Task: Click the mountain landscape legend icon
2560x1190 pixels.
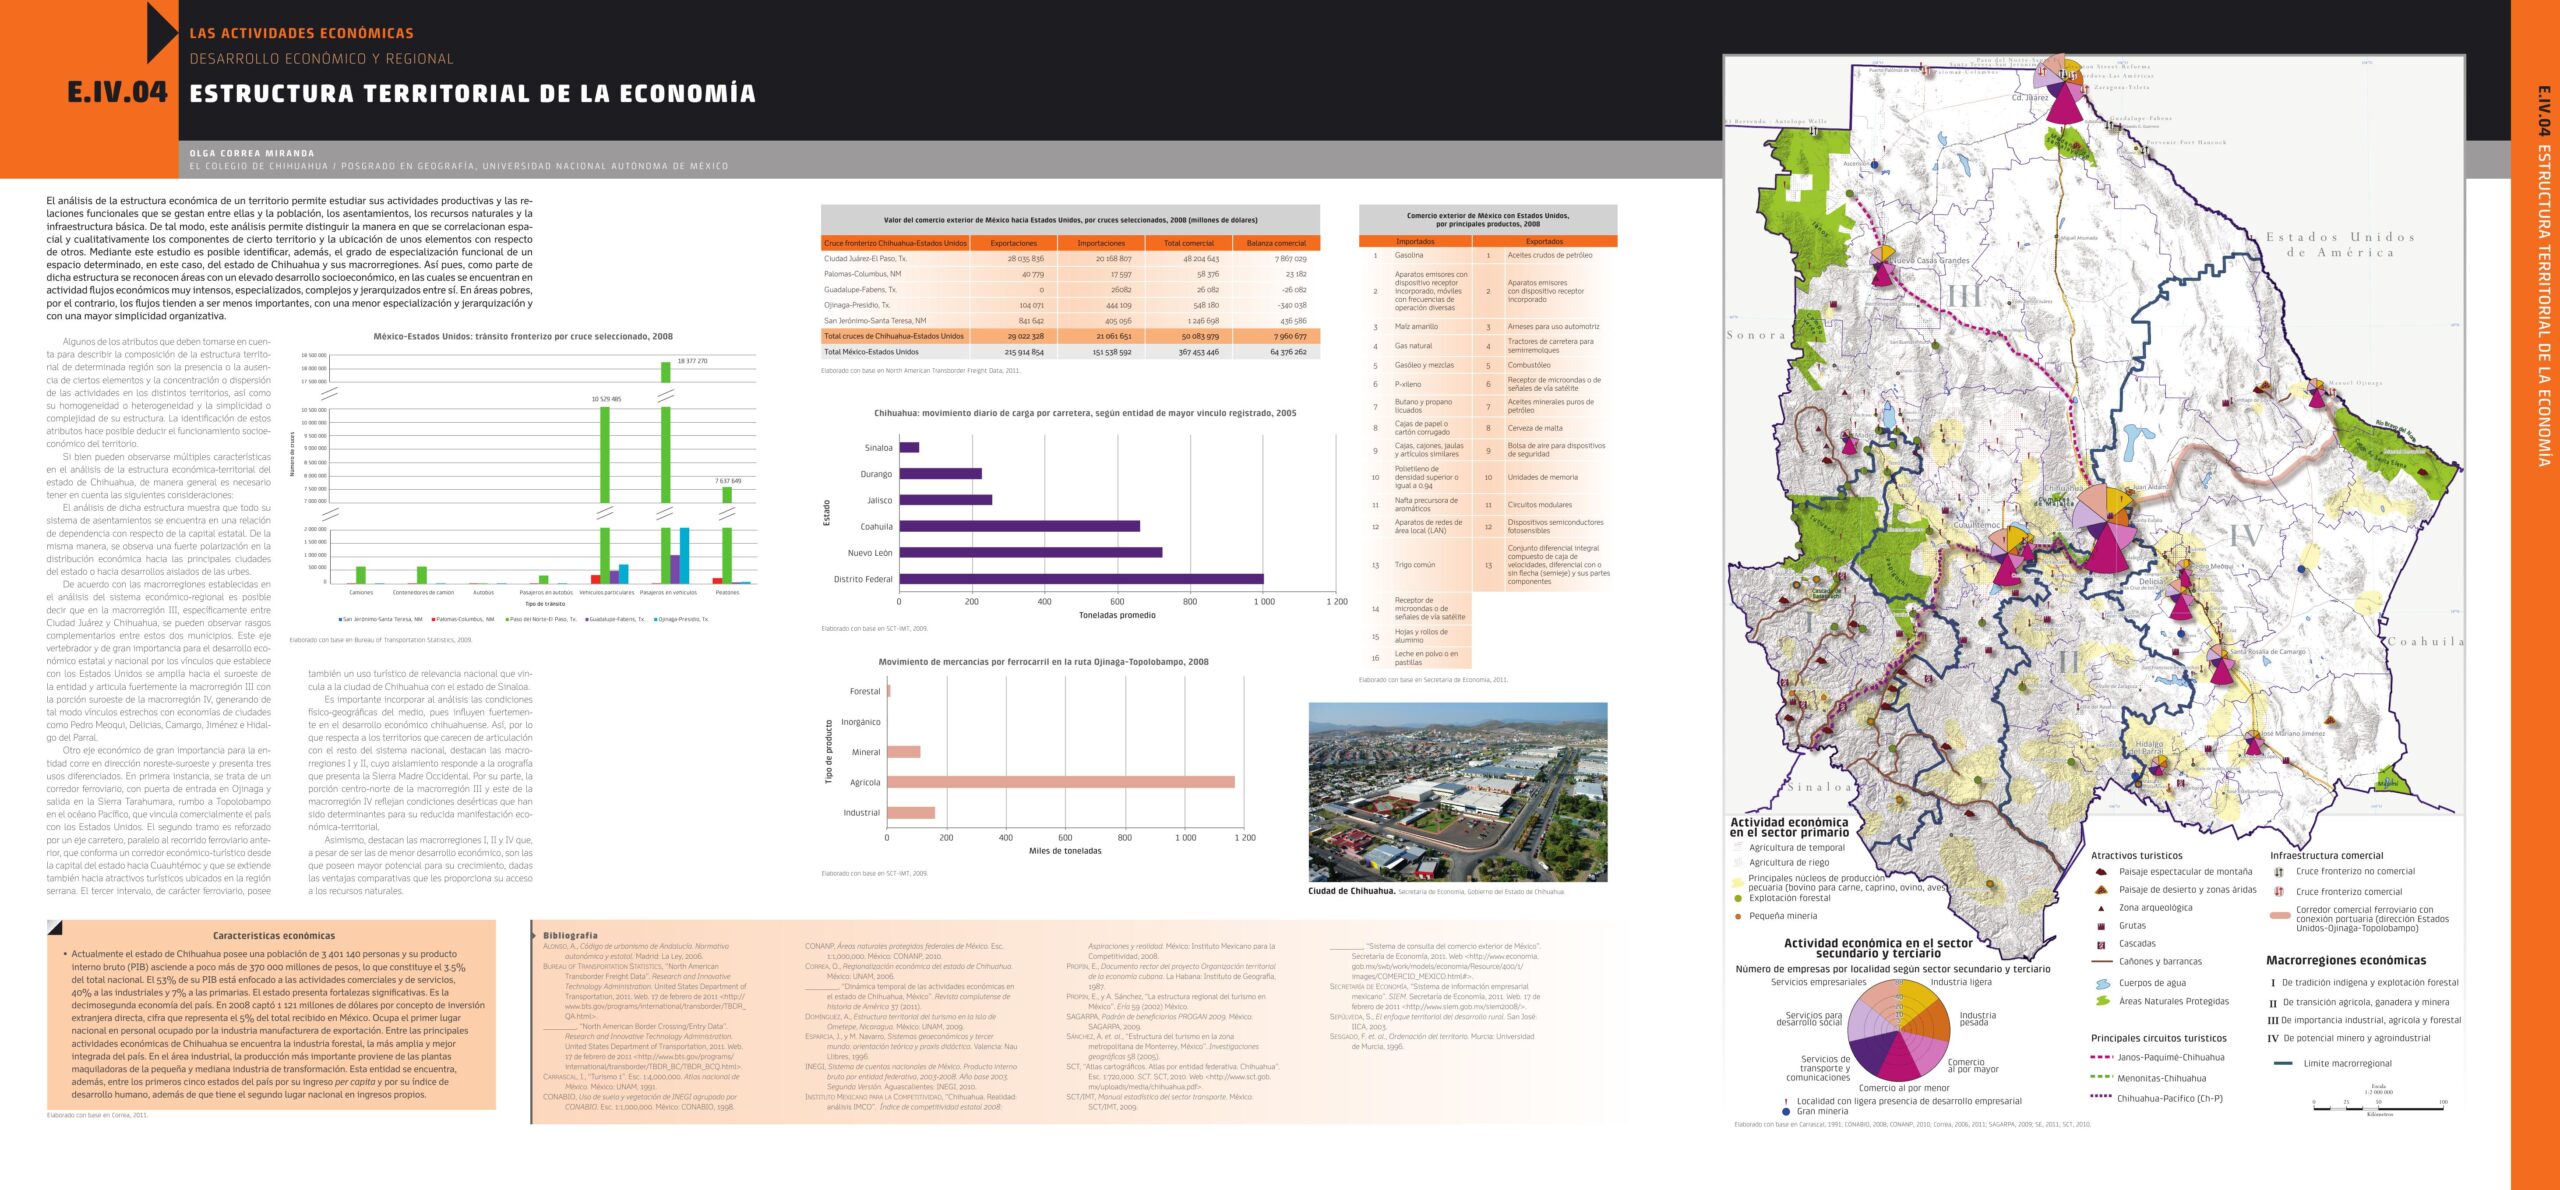Action: (x=2101, y=872)
